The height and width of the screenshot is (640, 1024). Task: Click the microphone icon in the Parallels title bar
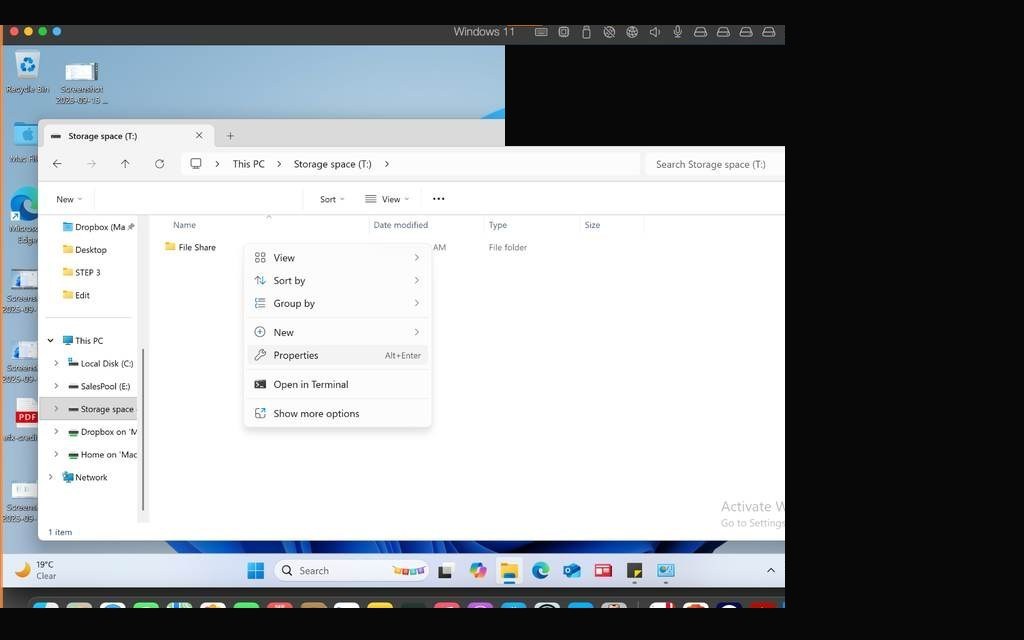point(678,31)
